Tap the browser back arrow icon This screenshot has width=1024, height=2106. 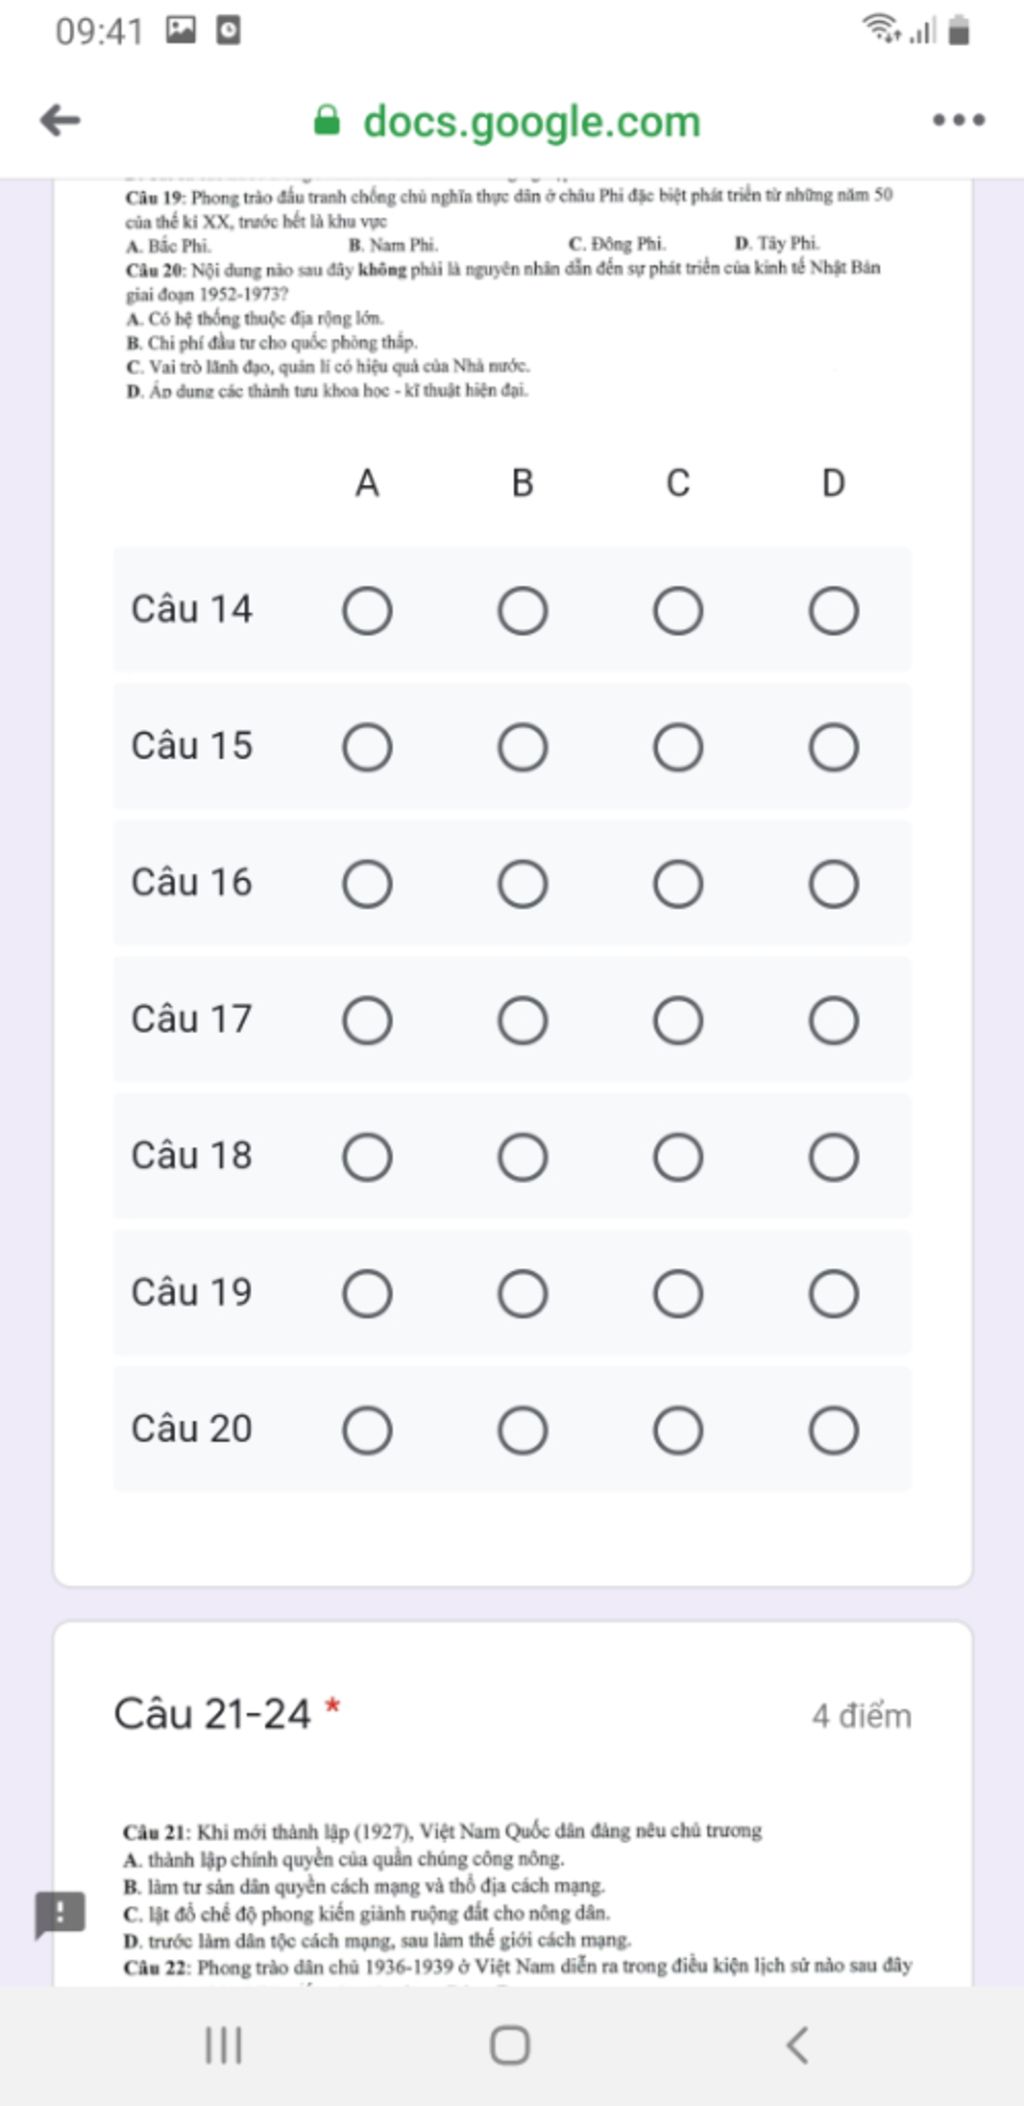(60, 121)
